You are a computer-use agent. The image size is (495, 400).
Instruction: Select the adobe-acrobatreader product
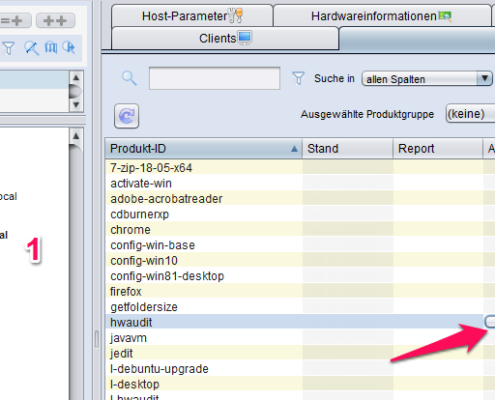(x=300, y=199)
